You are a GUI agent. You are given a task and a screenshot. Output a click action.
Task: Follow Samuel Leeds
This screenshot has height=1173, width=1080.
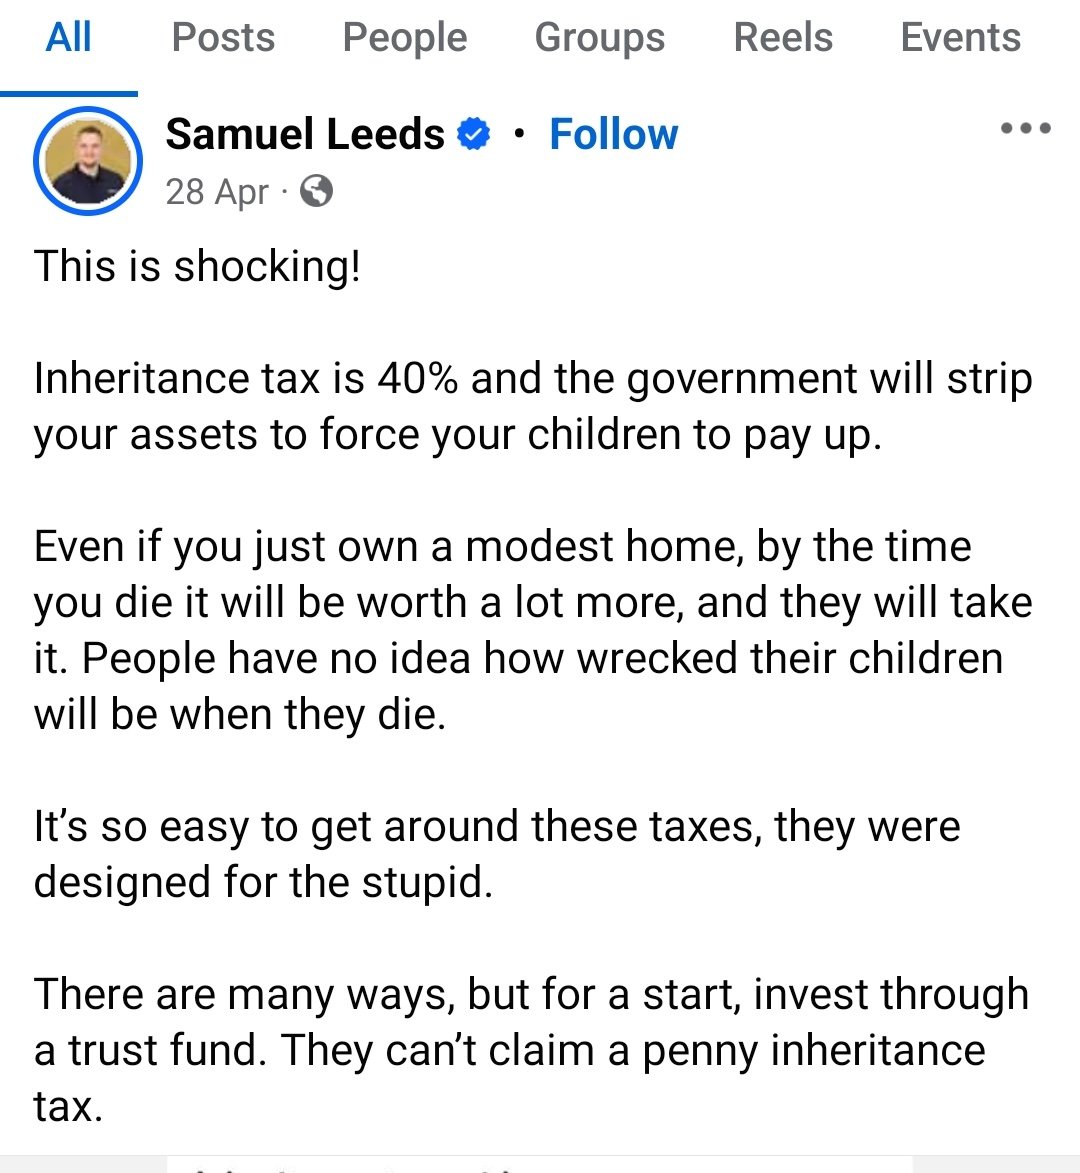[613, 134]
